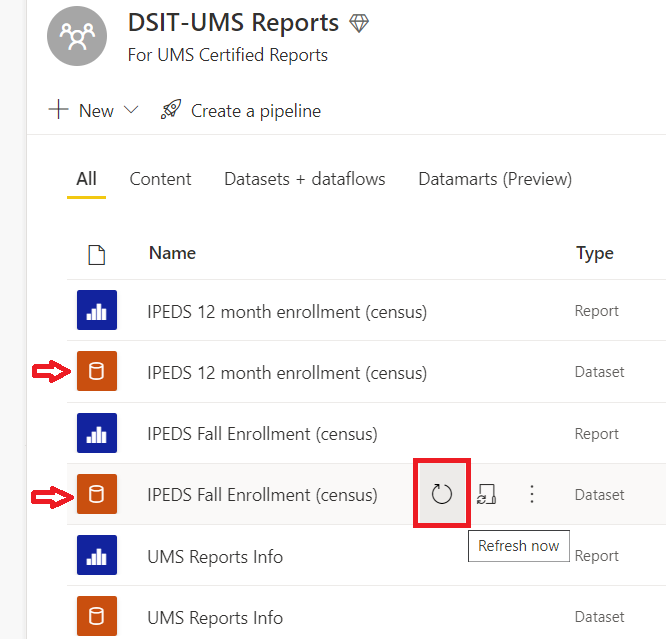Click the plus New button
666x639 pixels.
coord(81,110)
